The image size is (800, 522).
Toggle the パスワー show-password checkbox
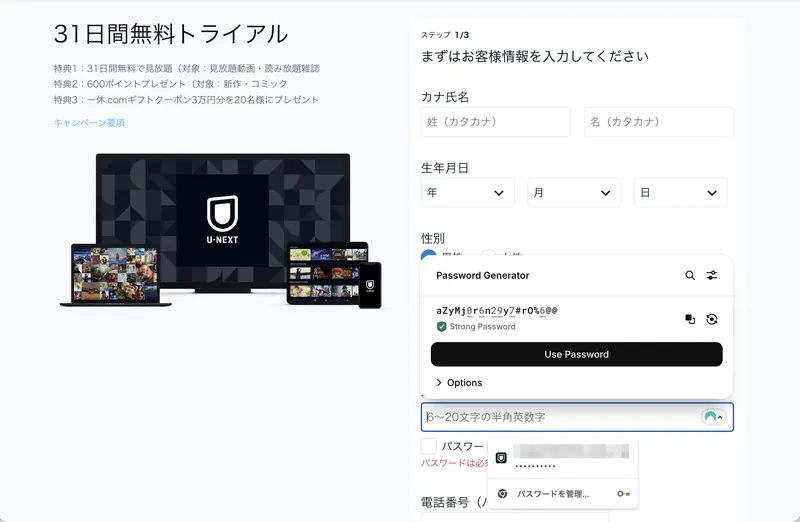pos(429,446)
